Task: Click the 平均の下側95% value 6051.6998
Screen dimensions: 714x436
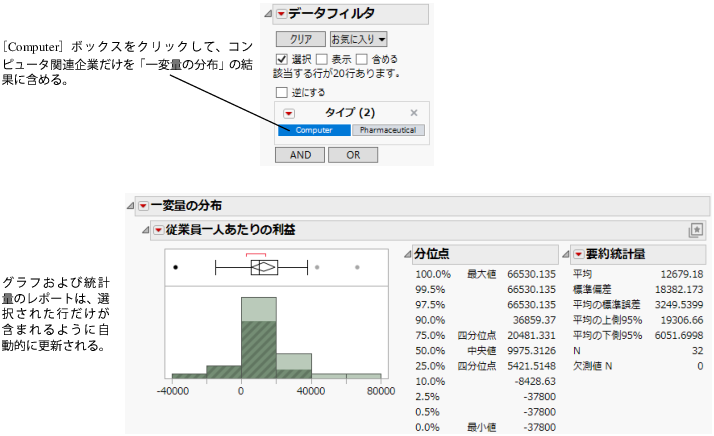Action: pos(679,336)
